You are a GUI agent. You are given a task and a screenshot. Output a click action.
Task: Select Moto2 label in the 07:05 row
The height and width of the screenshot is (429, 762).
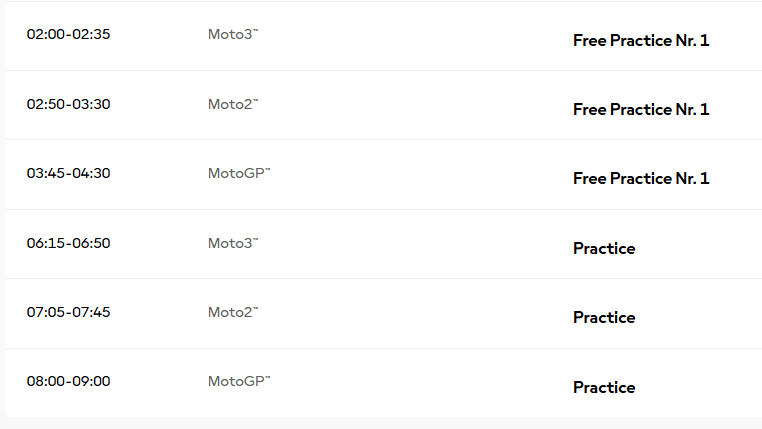click(233, 312)
